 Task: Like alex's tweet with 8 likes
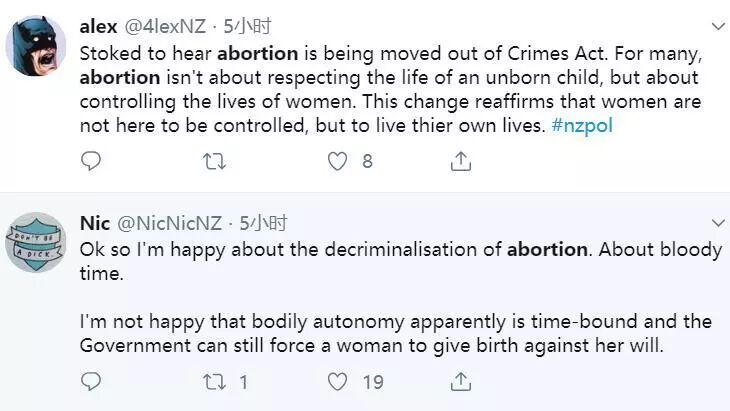pyautogui.click(x=337, y=161)
